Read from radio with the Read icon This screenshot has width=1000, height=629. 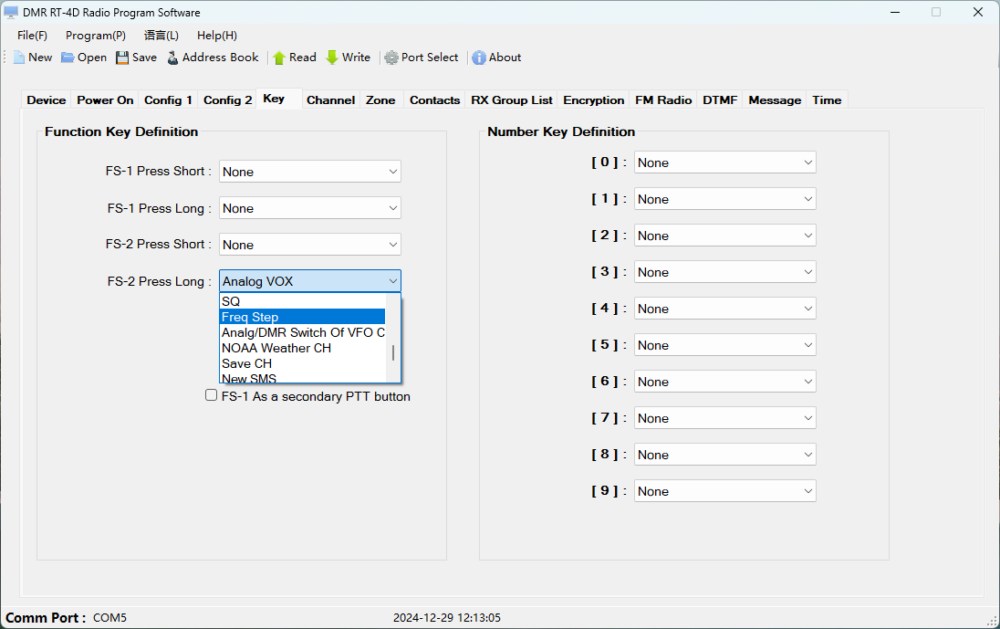pos(279,58)
